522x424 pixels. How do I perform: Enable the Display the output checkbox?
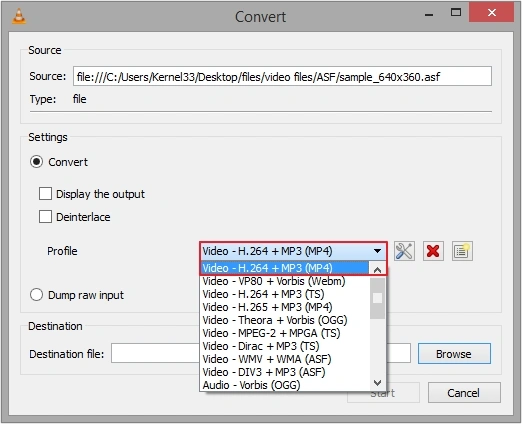(x=45, y=194)
